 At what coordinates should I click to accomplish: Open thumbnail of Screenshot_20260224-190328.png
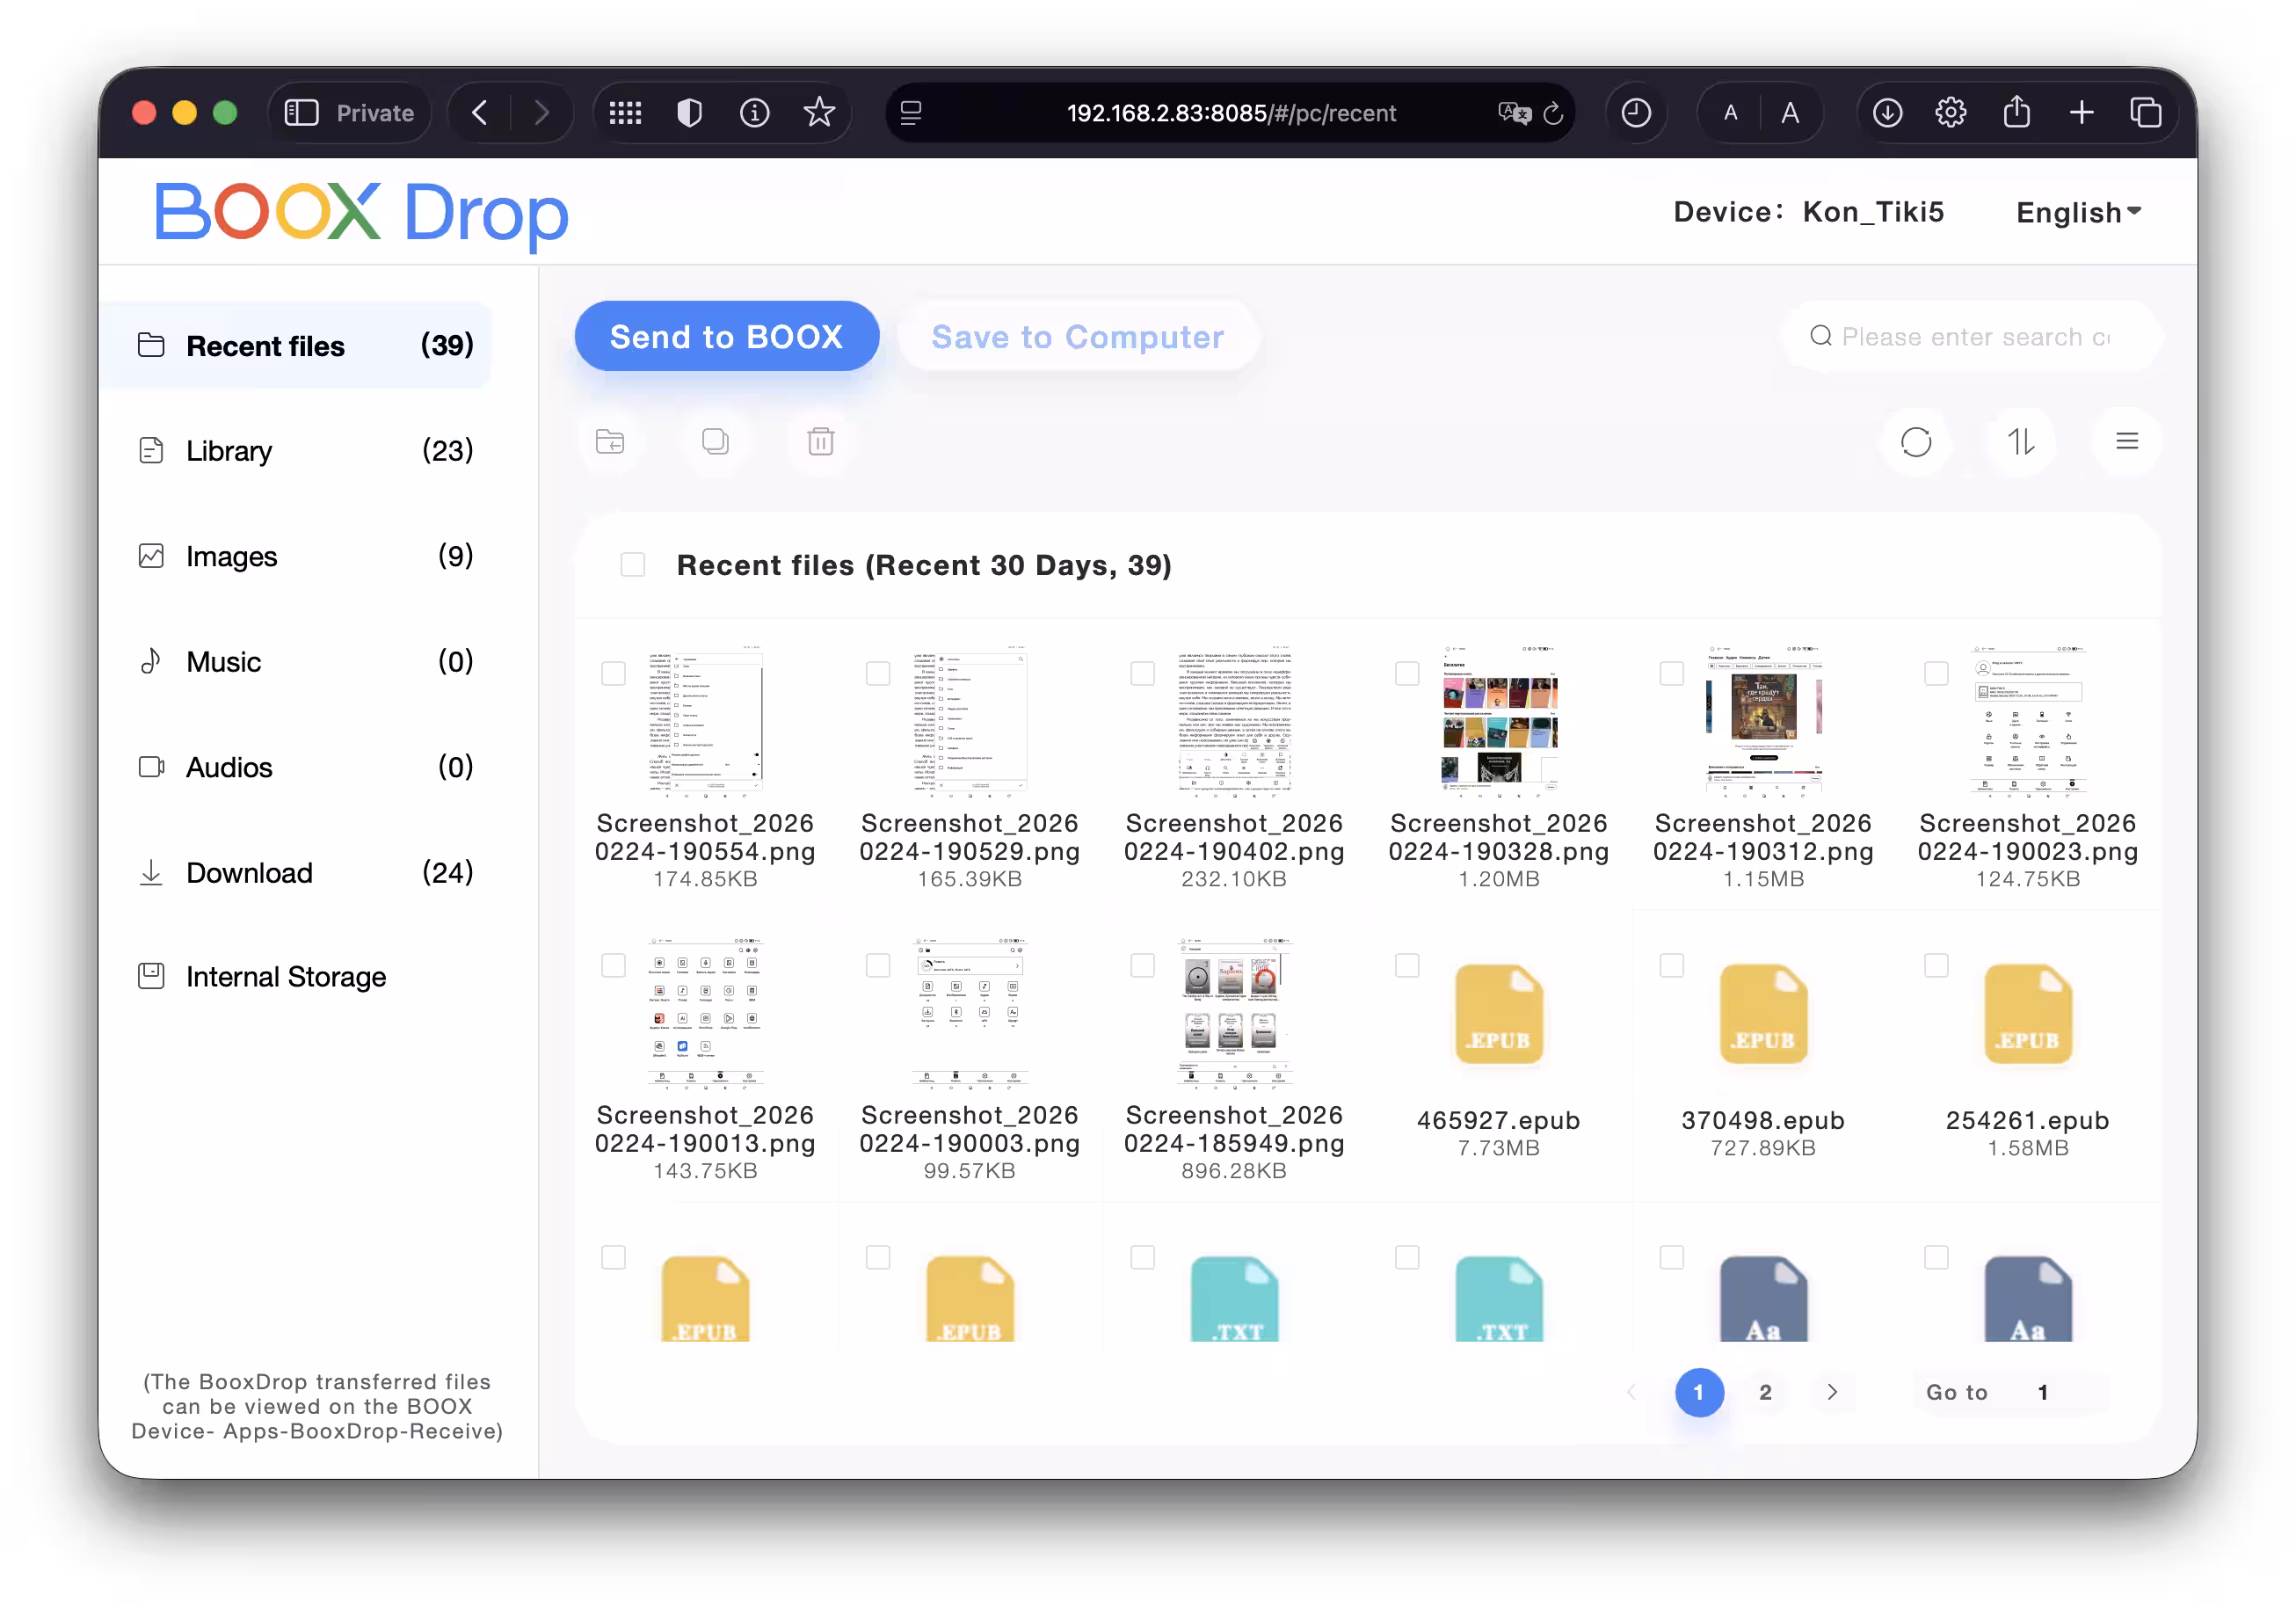pos(1498,720)
